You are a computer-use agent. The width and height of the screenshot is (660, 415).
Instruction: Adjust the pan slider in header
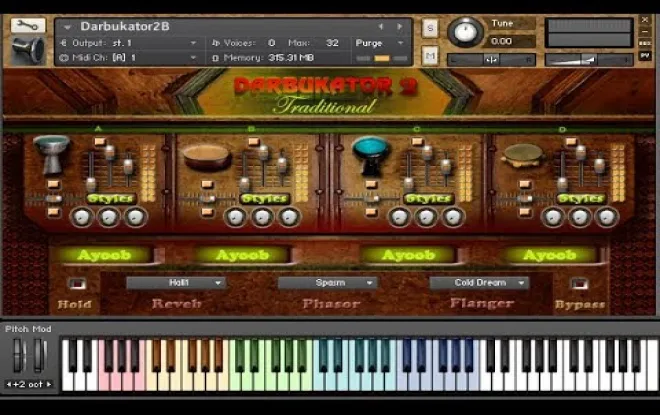pyautogui.click(x=491, y=60)
